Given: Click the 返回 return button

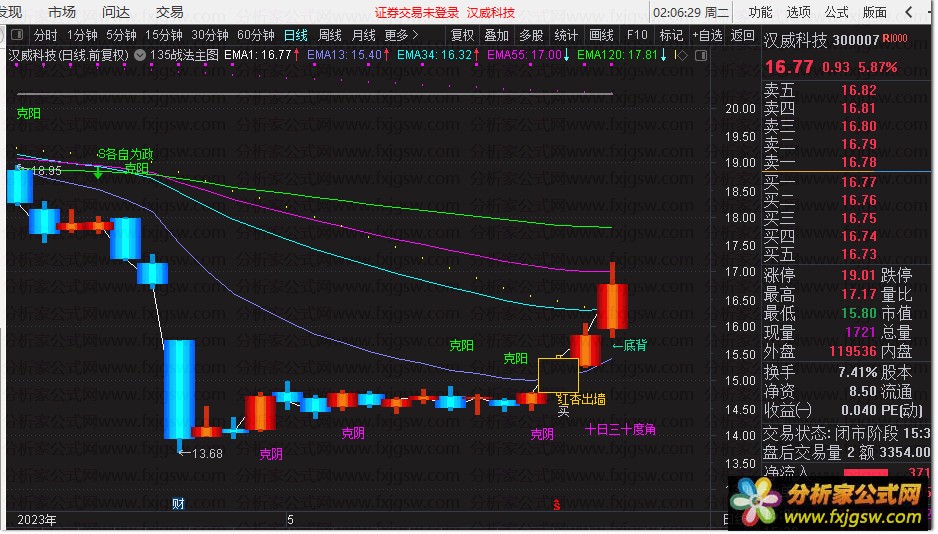Looking at the screenshot, I should (742, 35).
